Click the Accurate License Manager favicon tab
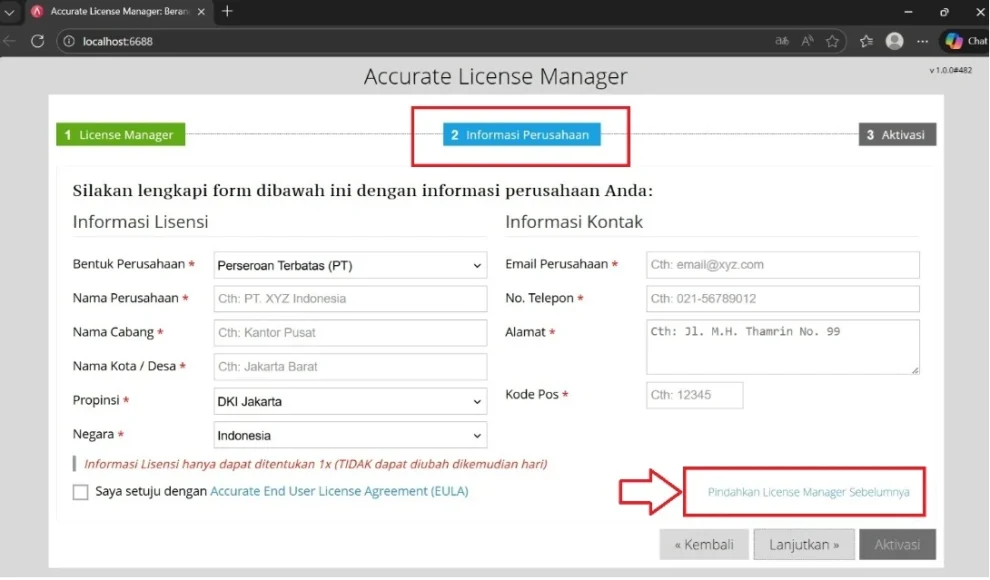This screenshot has height=580, width=990. pyautogui.click(x=37, y=11)
